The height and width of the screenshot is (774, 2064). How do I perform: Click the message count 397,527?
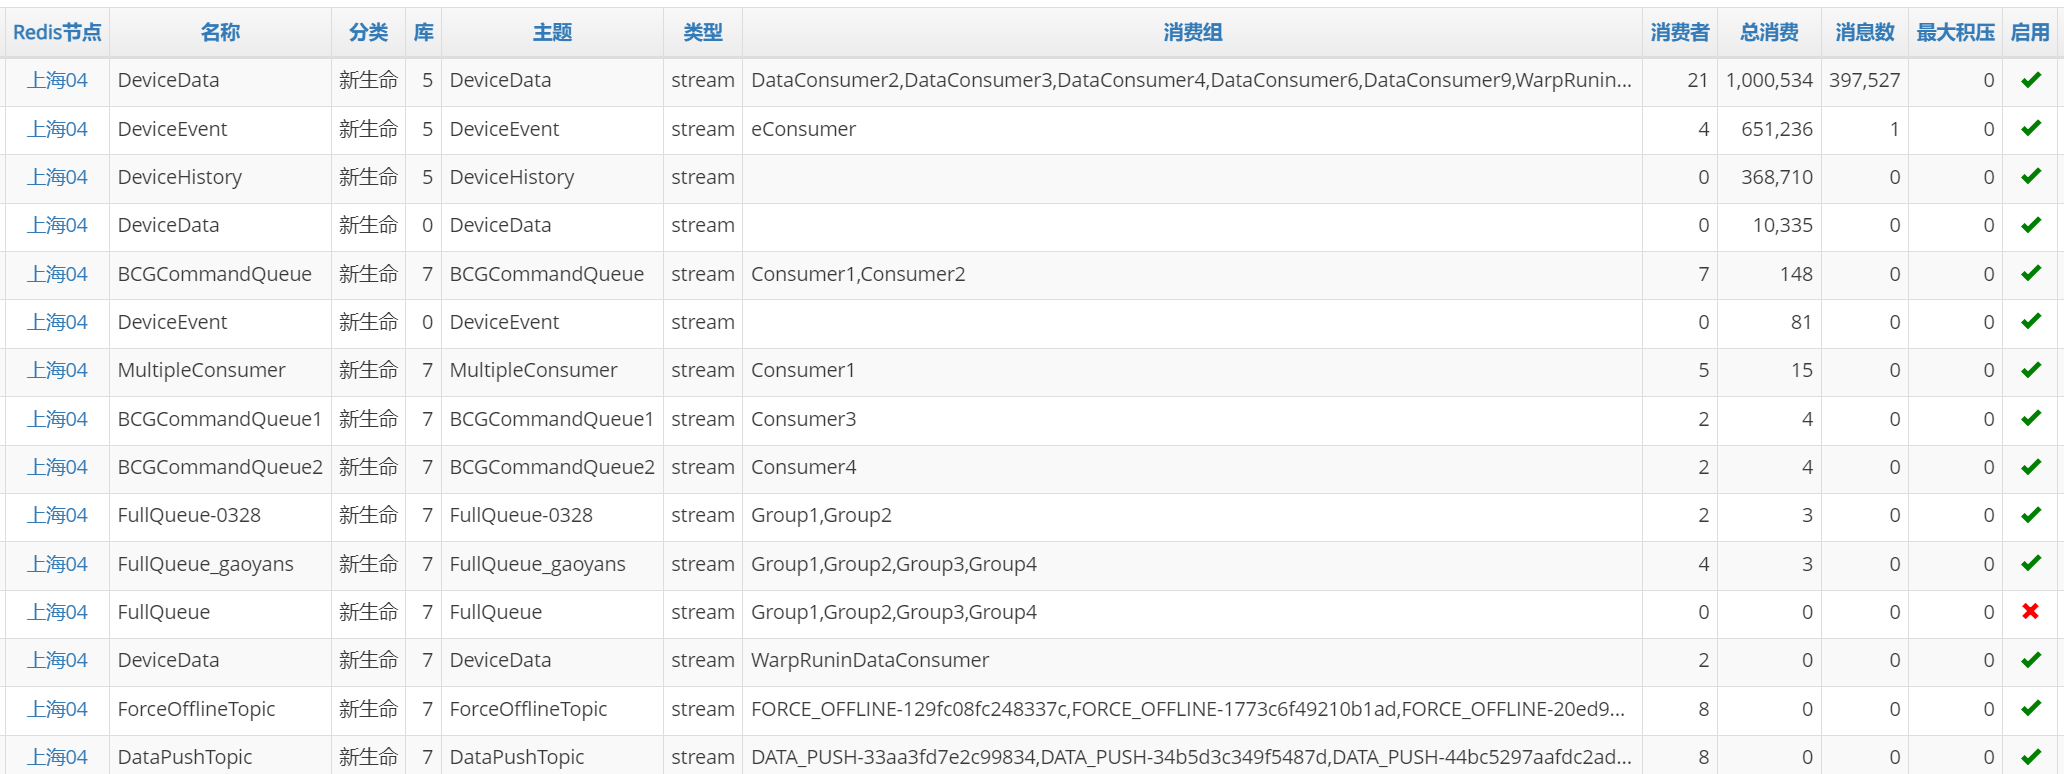point(1865,80)
